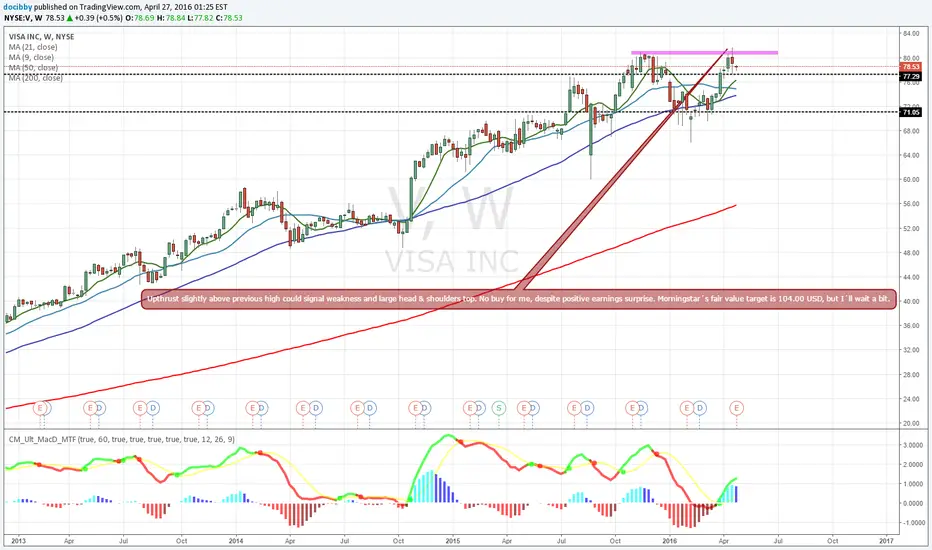The width and height of the screenshot is (932, 550).
Task: Click the dividend D marker after Apr 2014
Action: (316, 408)
